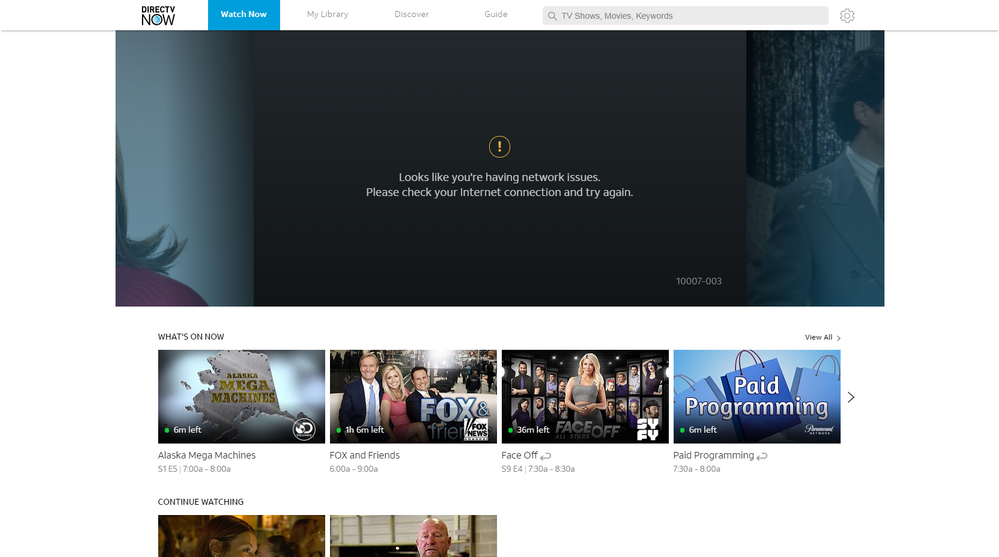Click the Paid Programming title text

(x=714, y=455)
